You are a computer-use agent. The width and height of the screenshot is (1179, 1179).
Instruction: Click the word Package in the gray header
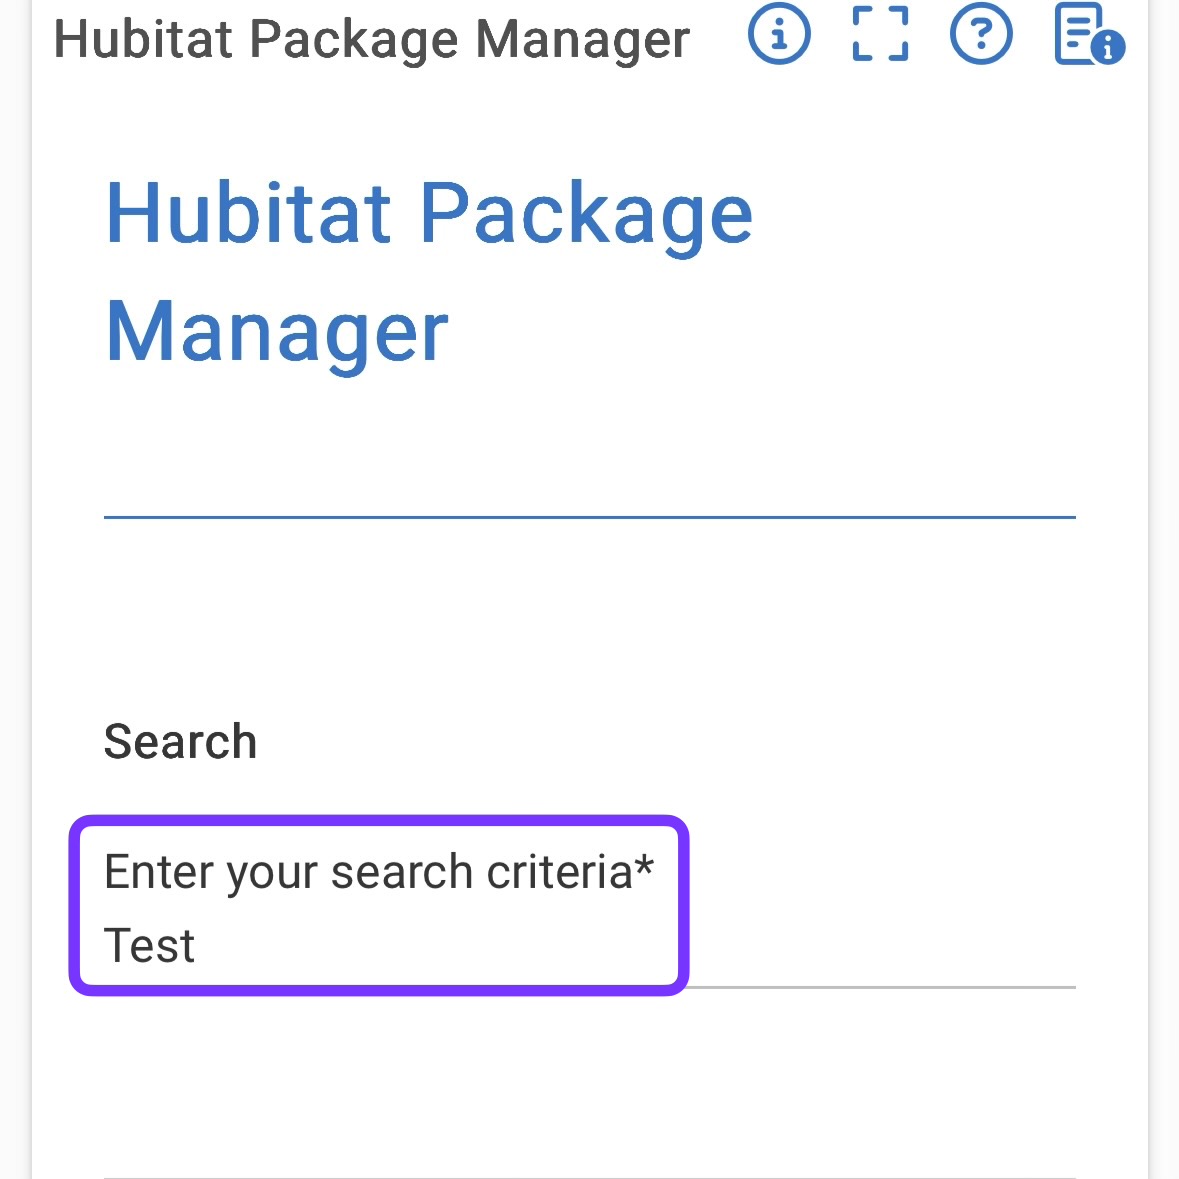(x=353, y=41)
